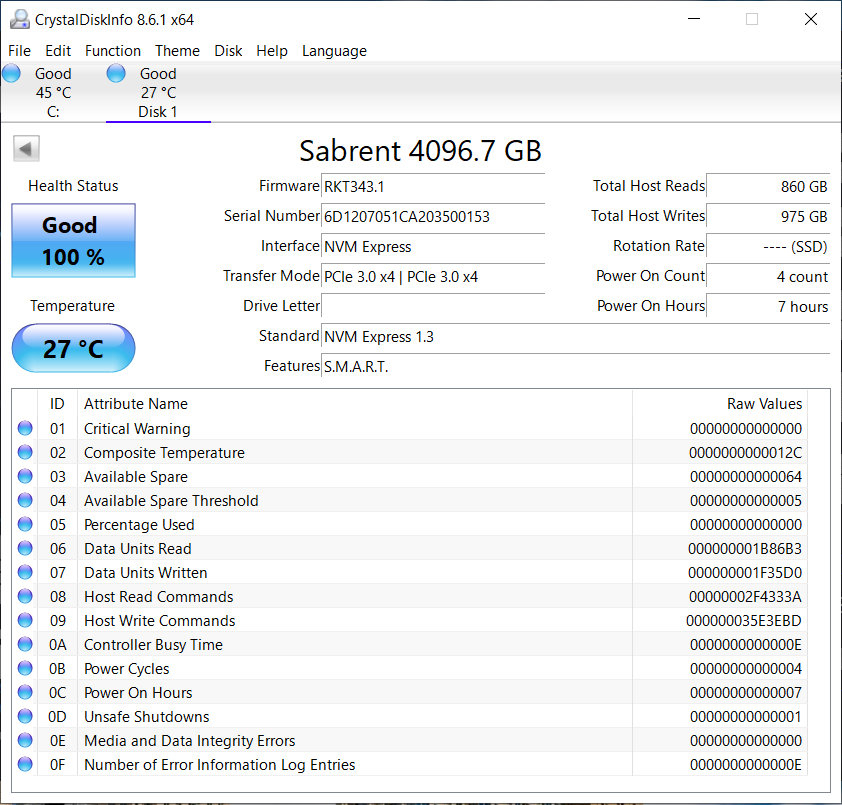
Task: Click the 27 °C temperature button
Action: [x=73, y=349]
